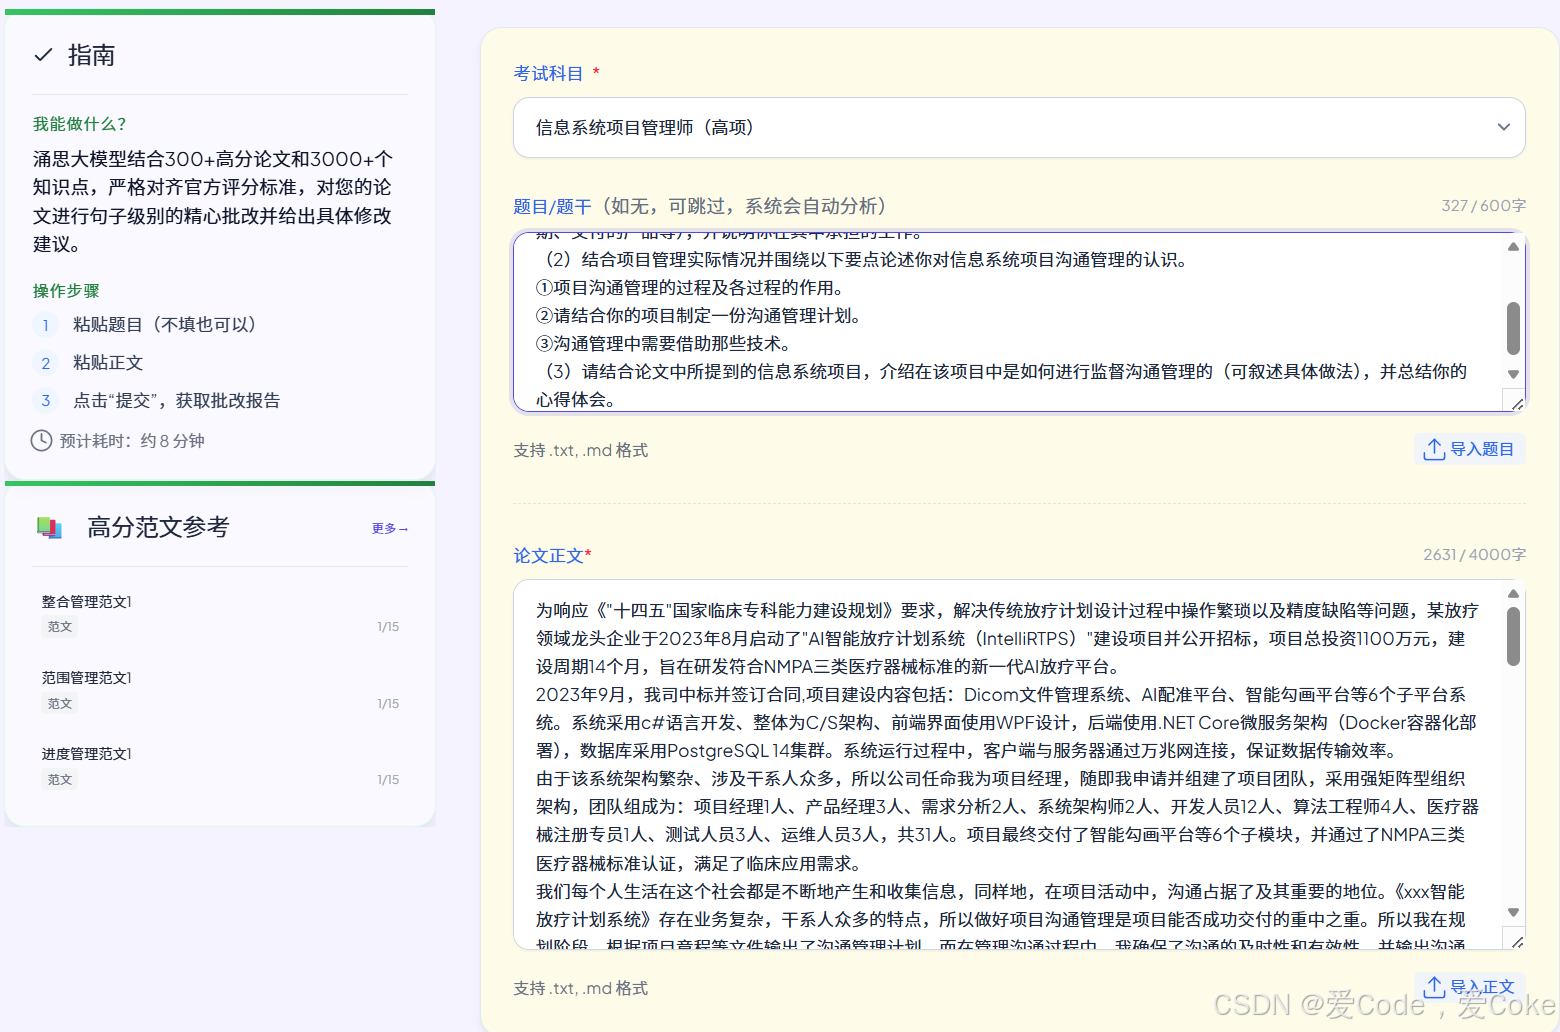Click the scrollbar thumb in the 论文正文 textarea
1560x1032 pixels.
(x=1513, y=636)
